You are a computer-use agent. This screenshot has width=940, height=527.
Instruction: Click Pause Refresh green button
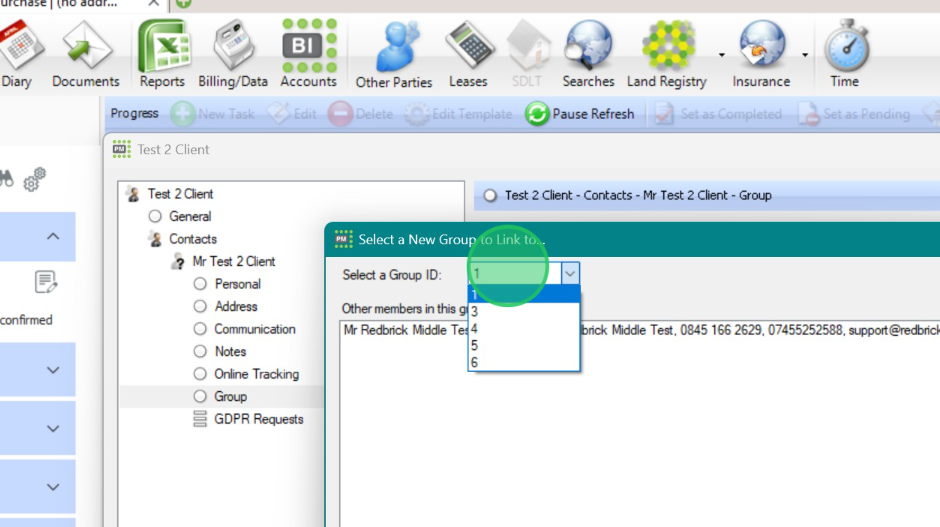coord(580,113)
